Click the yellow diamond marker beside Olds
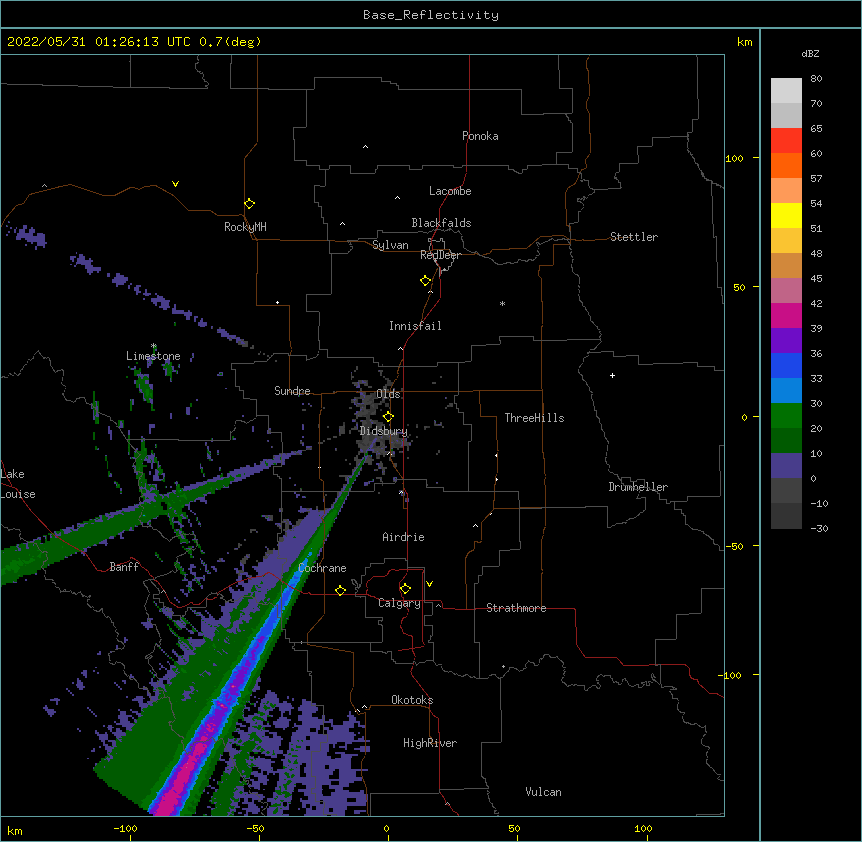This screenshot has width=862, height=842. coord(388,416)
